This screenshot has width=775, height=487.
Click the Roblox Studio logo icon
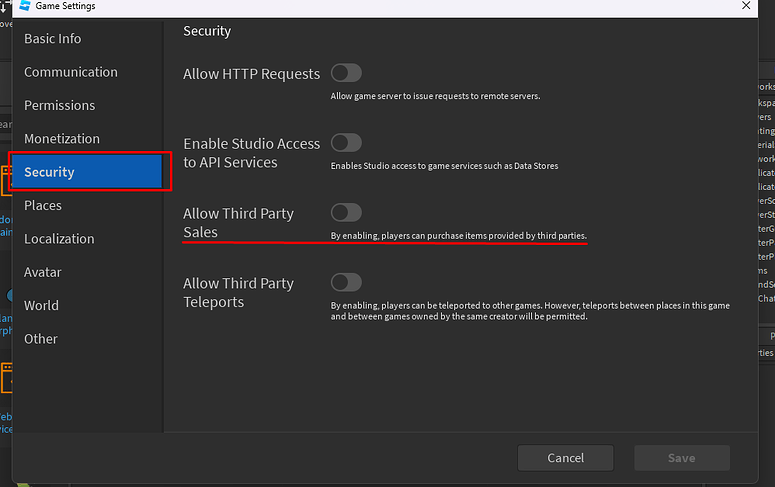(25, 5)
